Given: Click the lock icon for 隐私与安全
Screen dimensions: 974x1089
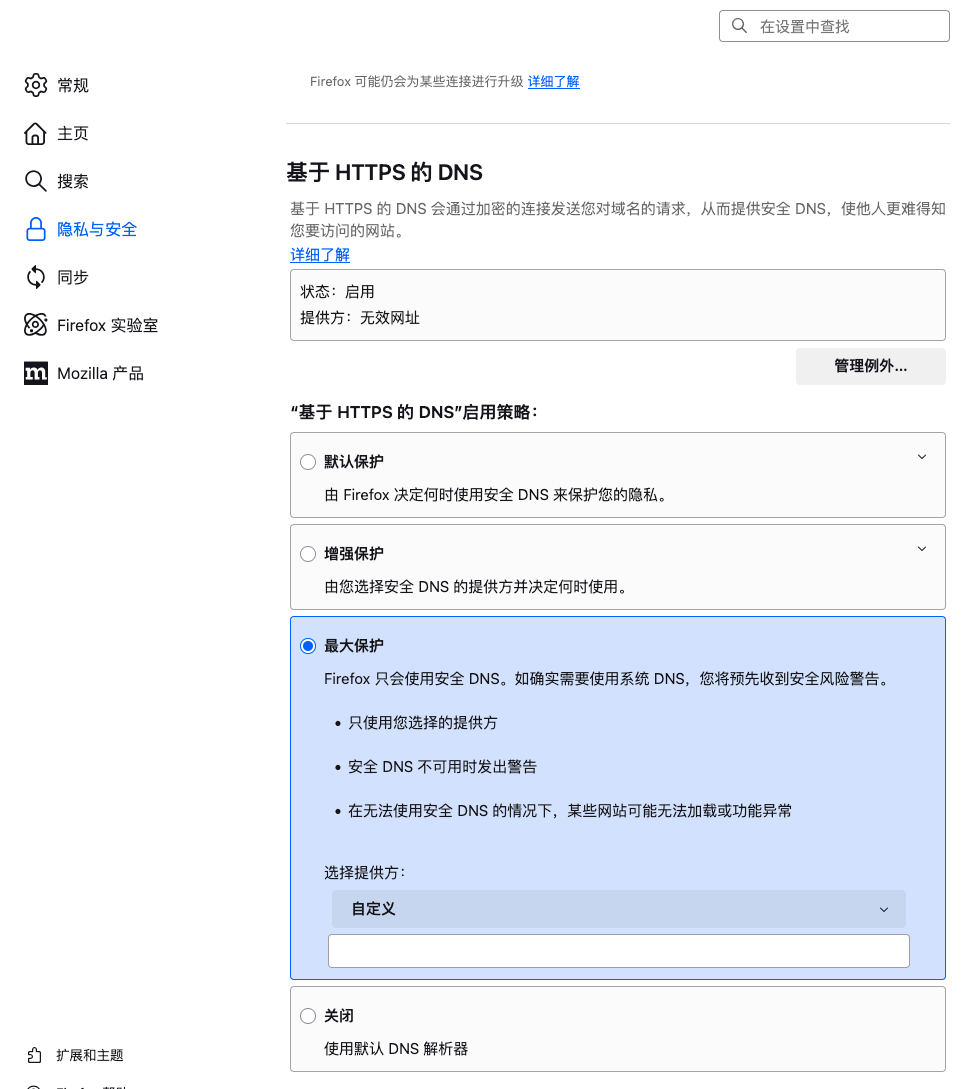Looking at the screenshot, I should point(35,229).
